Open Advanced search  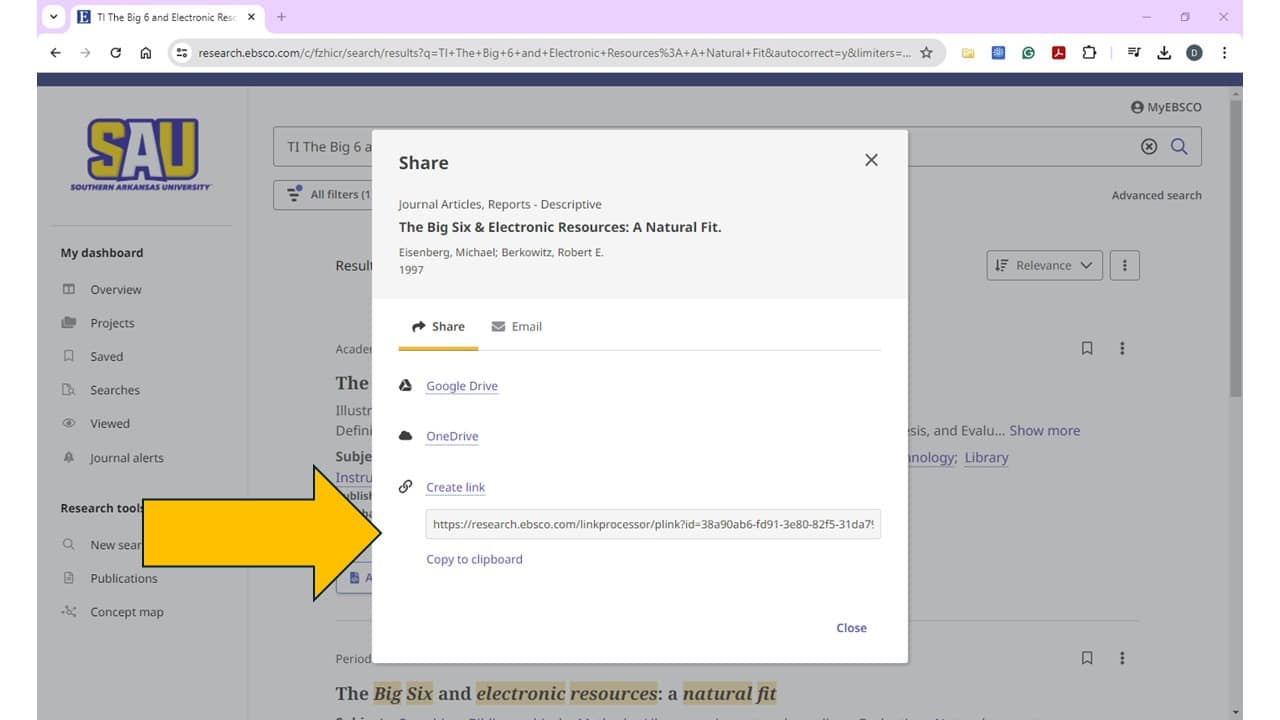coord(1156,195)
